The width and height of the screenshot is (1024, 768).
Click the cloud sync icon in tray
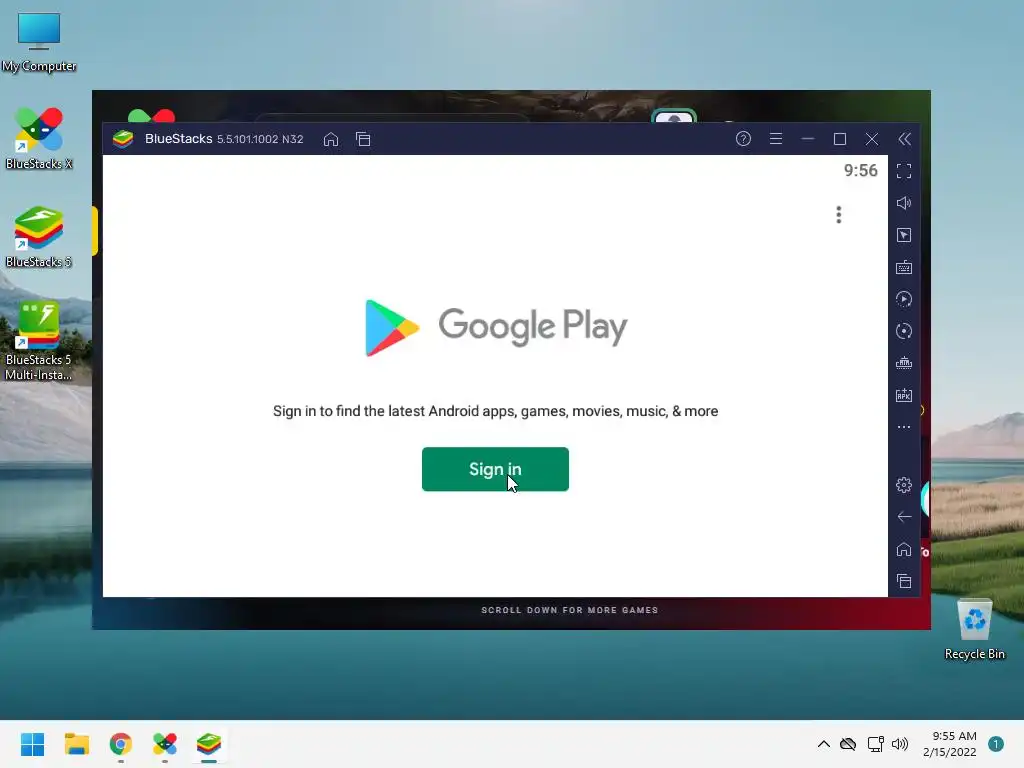[x=848, y=744]
